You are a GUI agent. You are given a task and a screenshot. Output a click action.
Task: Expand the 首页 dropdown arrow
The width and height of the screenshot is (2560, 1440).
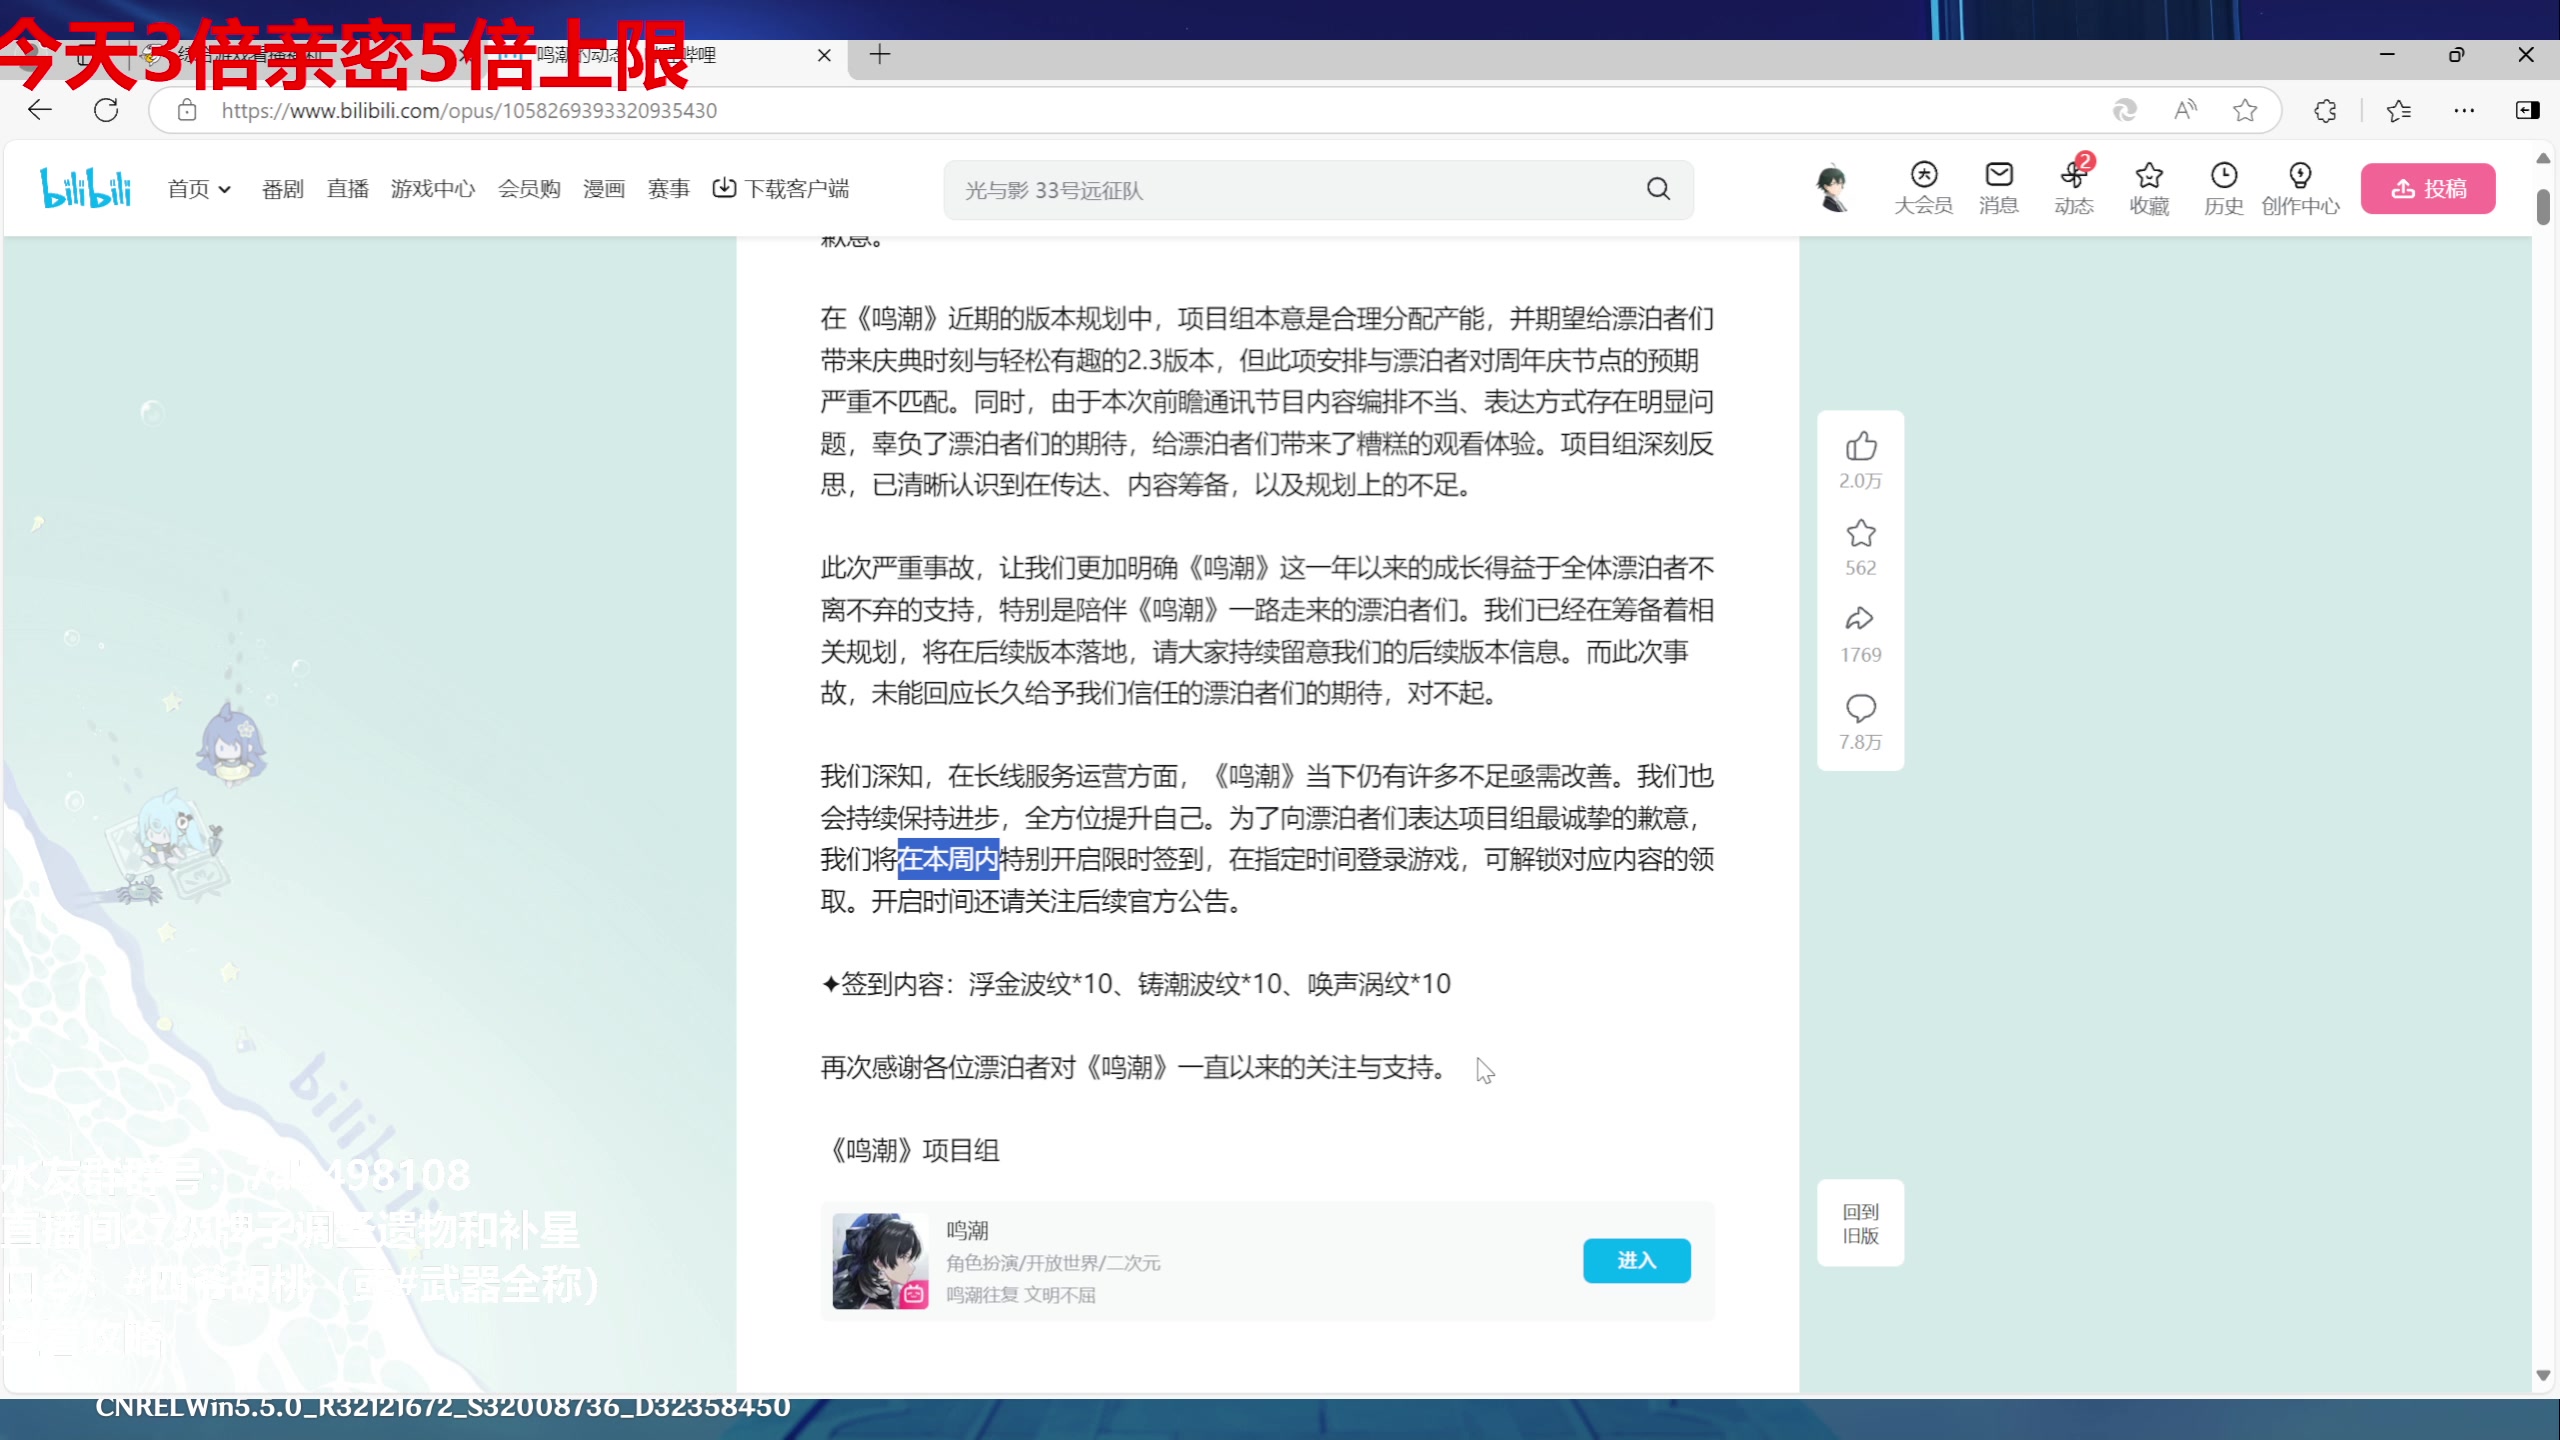coord(225,189)
